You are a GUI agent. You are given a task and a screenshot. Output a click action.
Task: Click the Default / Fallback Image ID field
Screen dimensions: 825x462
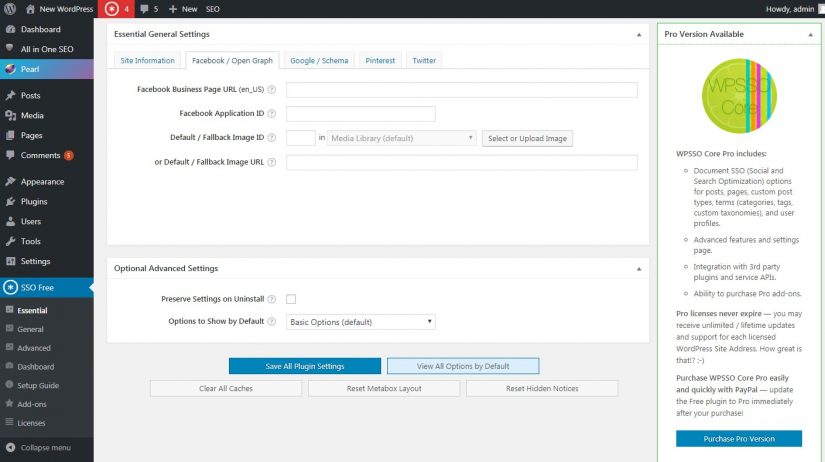(300, 138)
